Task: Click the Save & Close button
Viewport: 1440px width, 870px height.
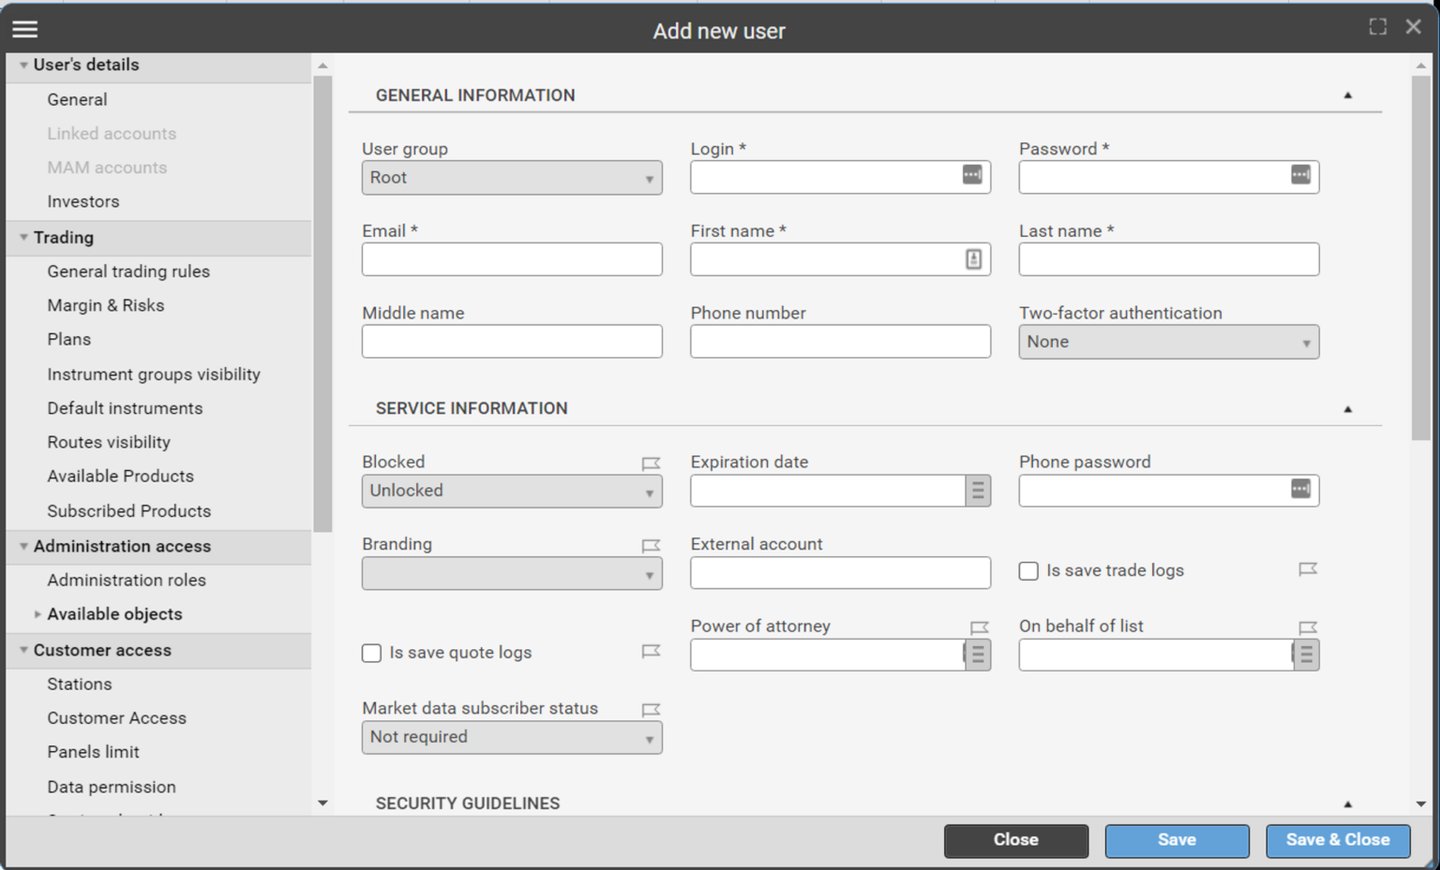Action: click(1338, 840)
